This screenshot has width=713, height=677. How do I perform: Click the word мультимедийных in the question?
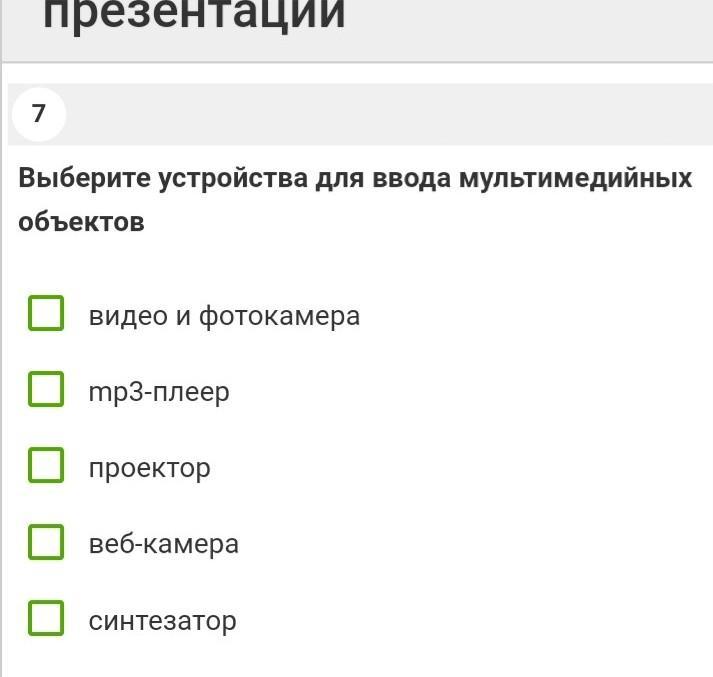pyautogui.click(x=575, y=178)
